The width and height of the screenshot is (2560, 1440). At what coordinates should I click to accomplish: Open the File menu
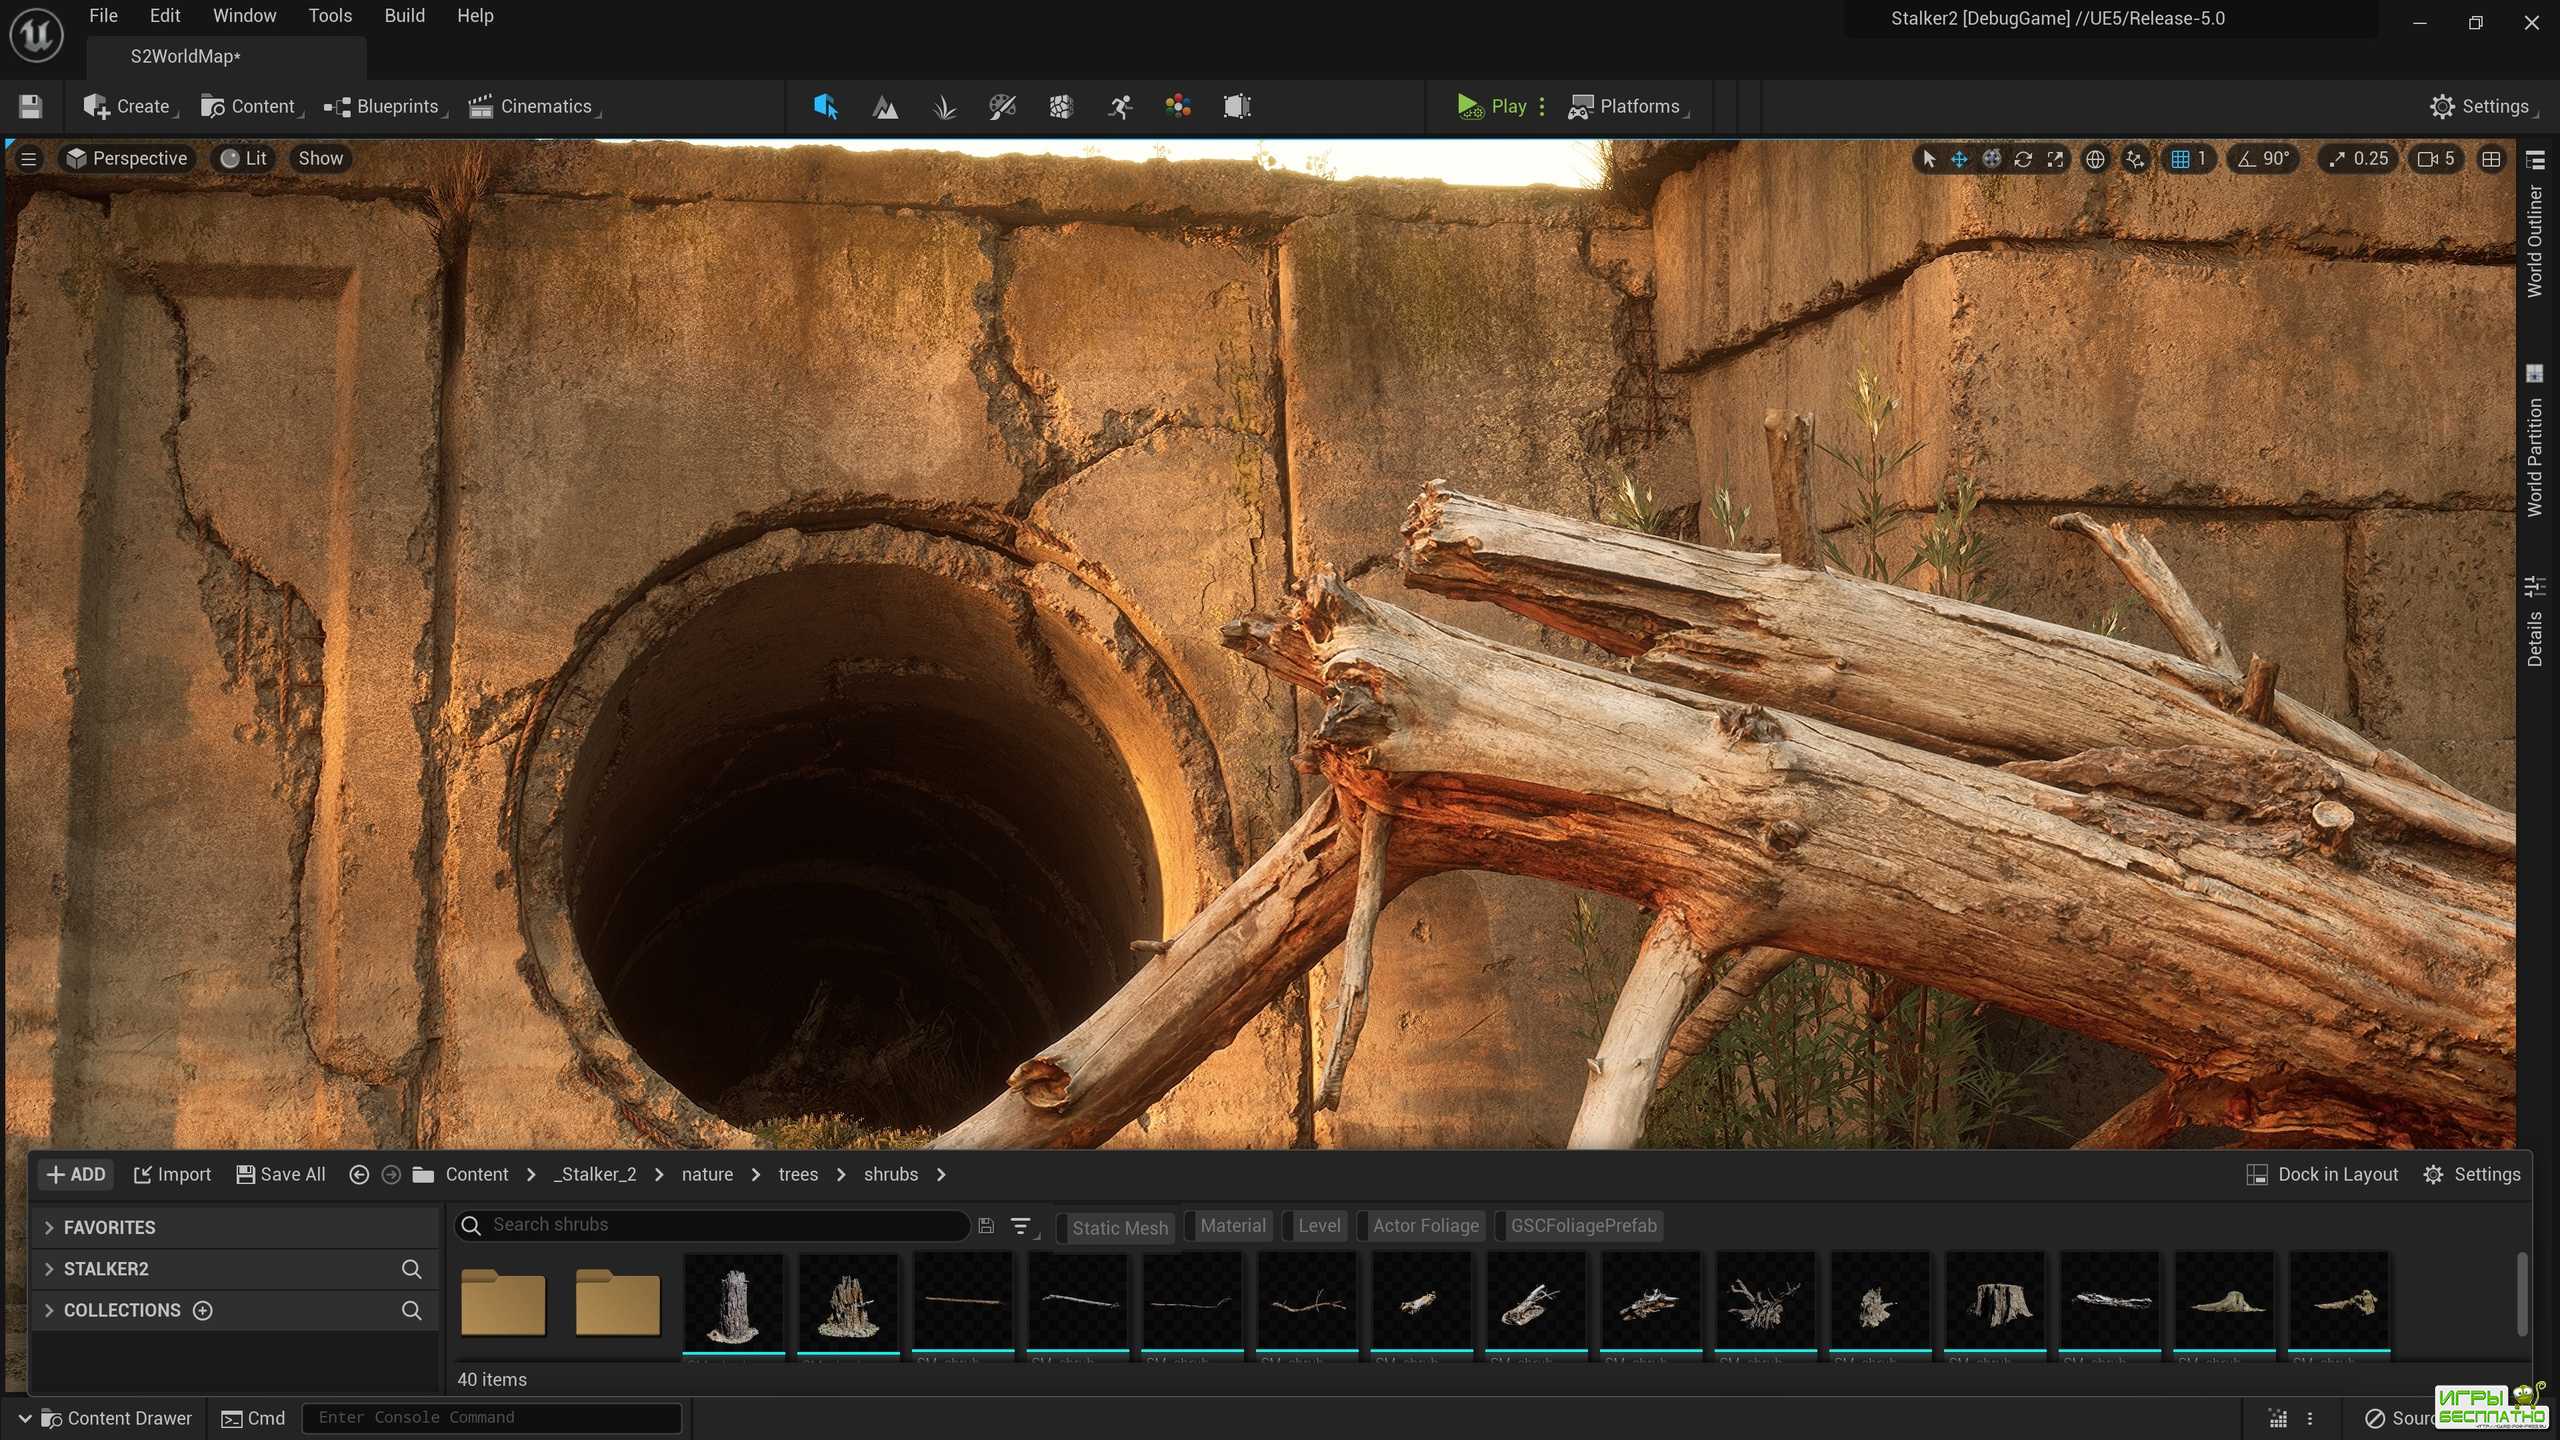click(x=103, y=16)
